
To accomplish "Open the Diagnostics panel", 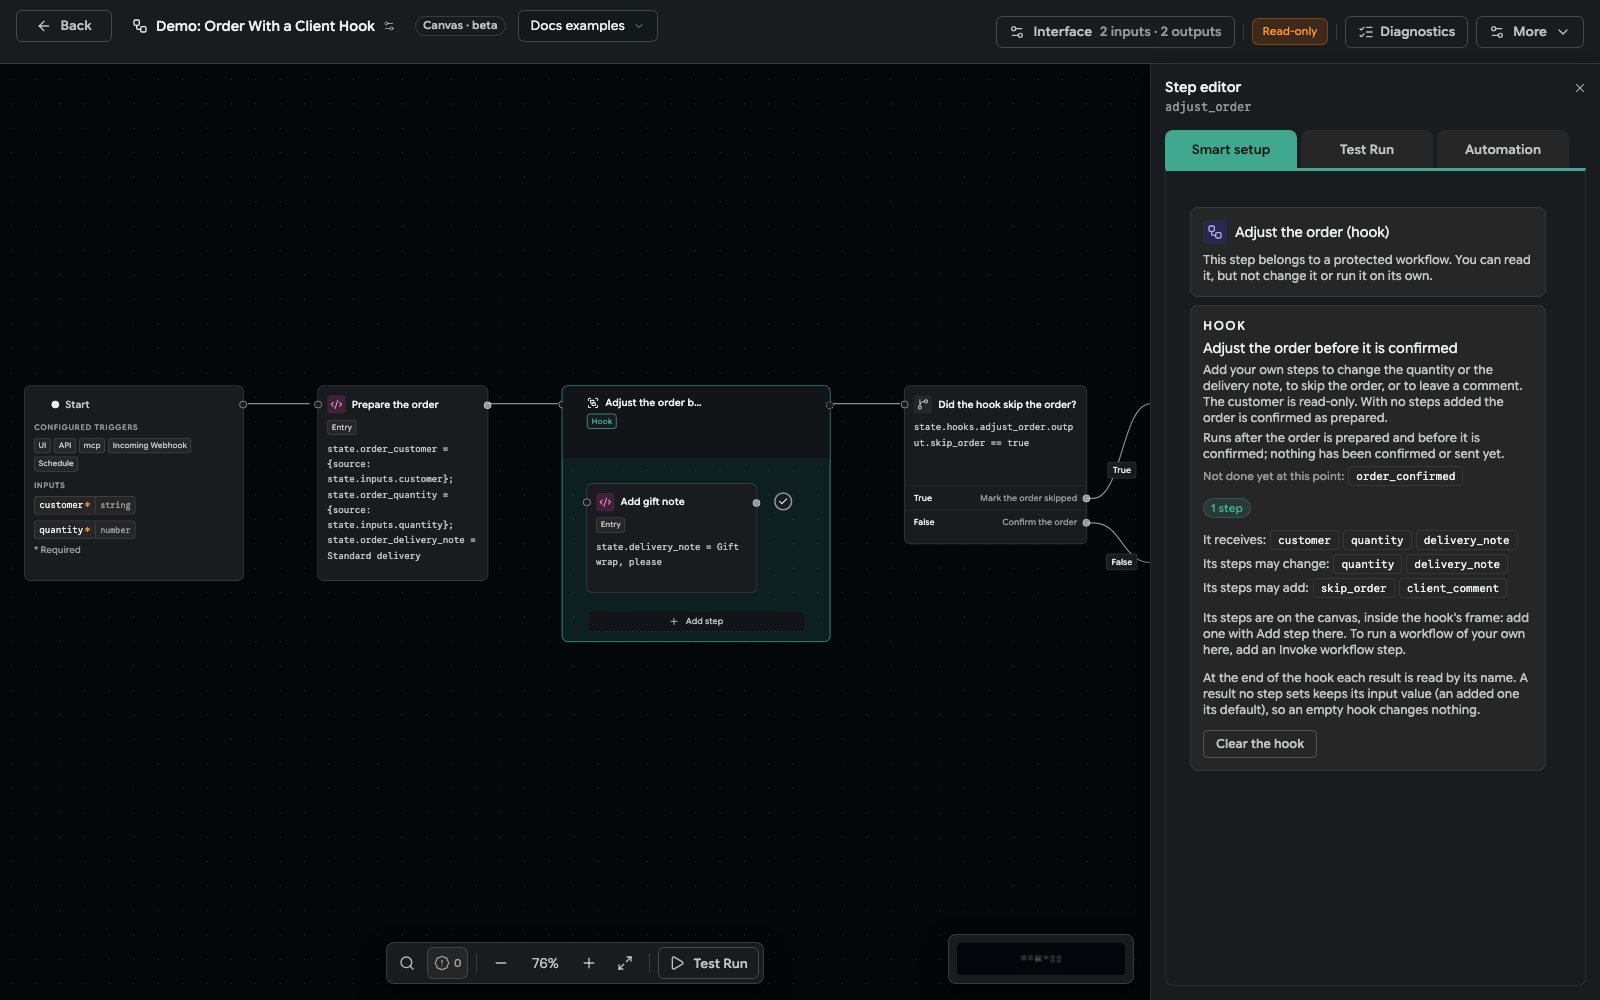I will click(x=1406, y=32).
